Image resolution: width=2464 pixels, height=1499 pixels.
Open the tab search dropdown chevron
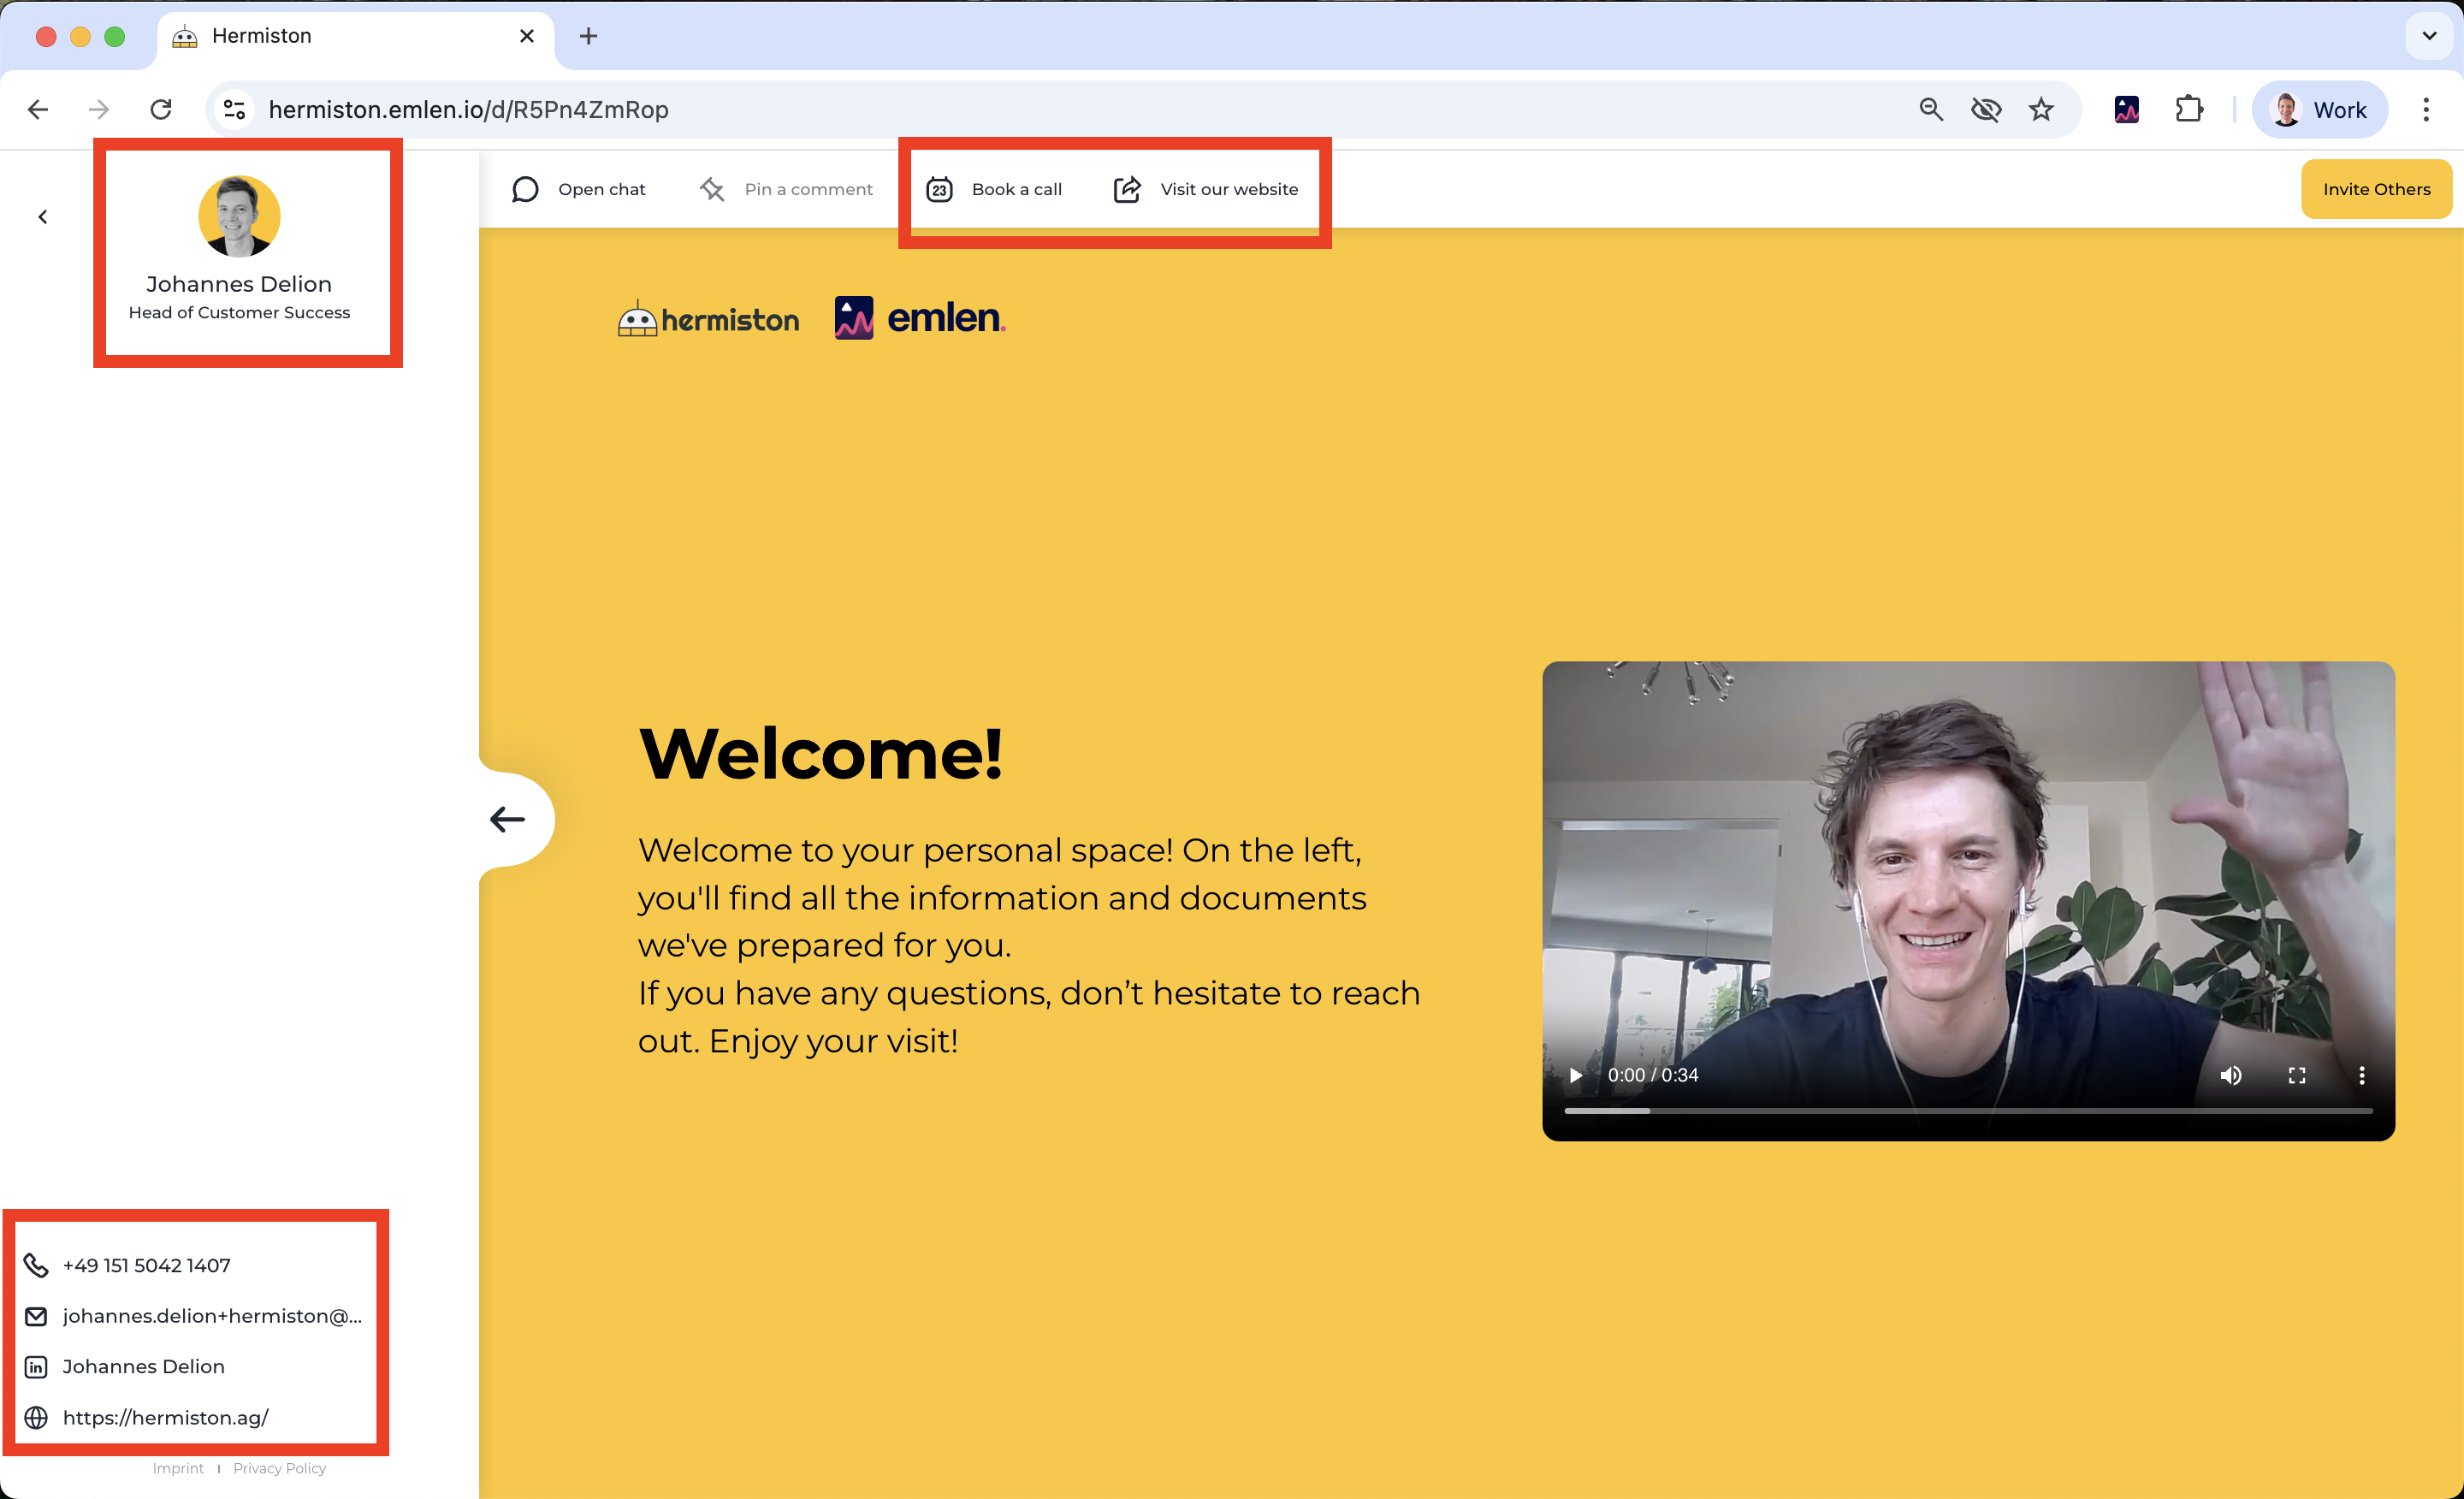(x=2429, y=36)
